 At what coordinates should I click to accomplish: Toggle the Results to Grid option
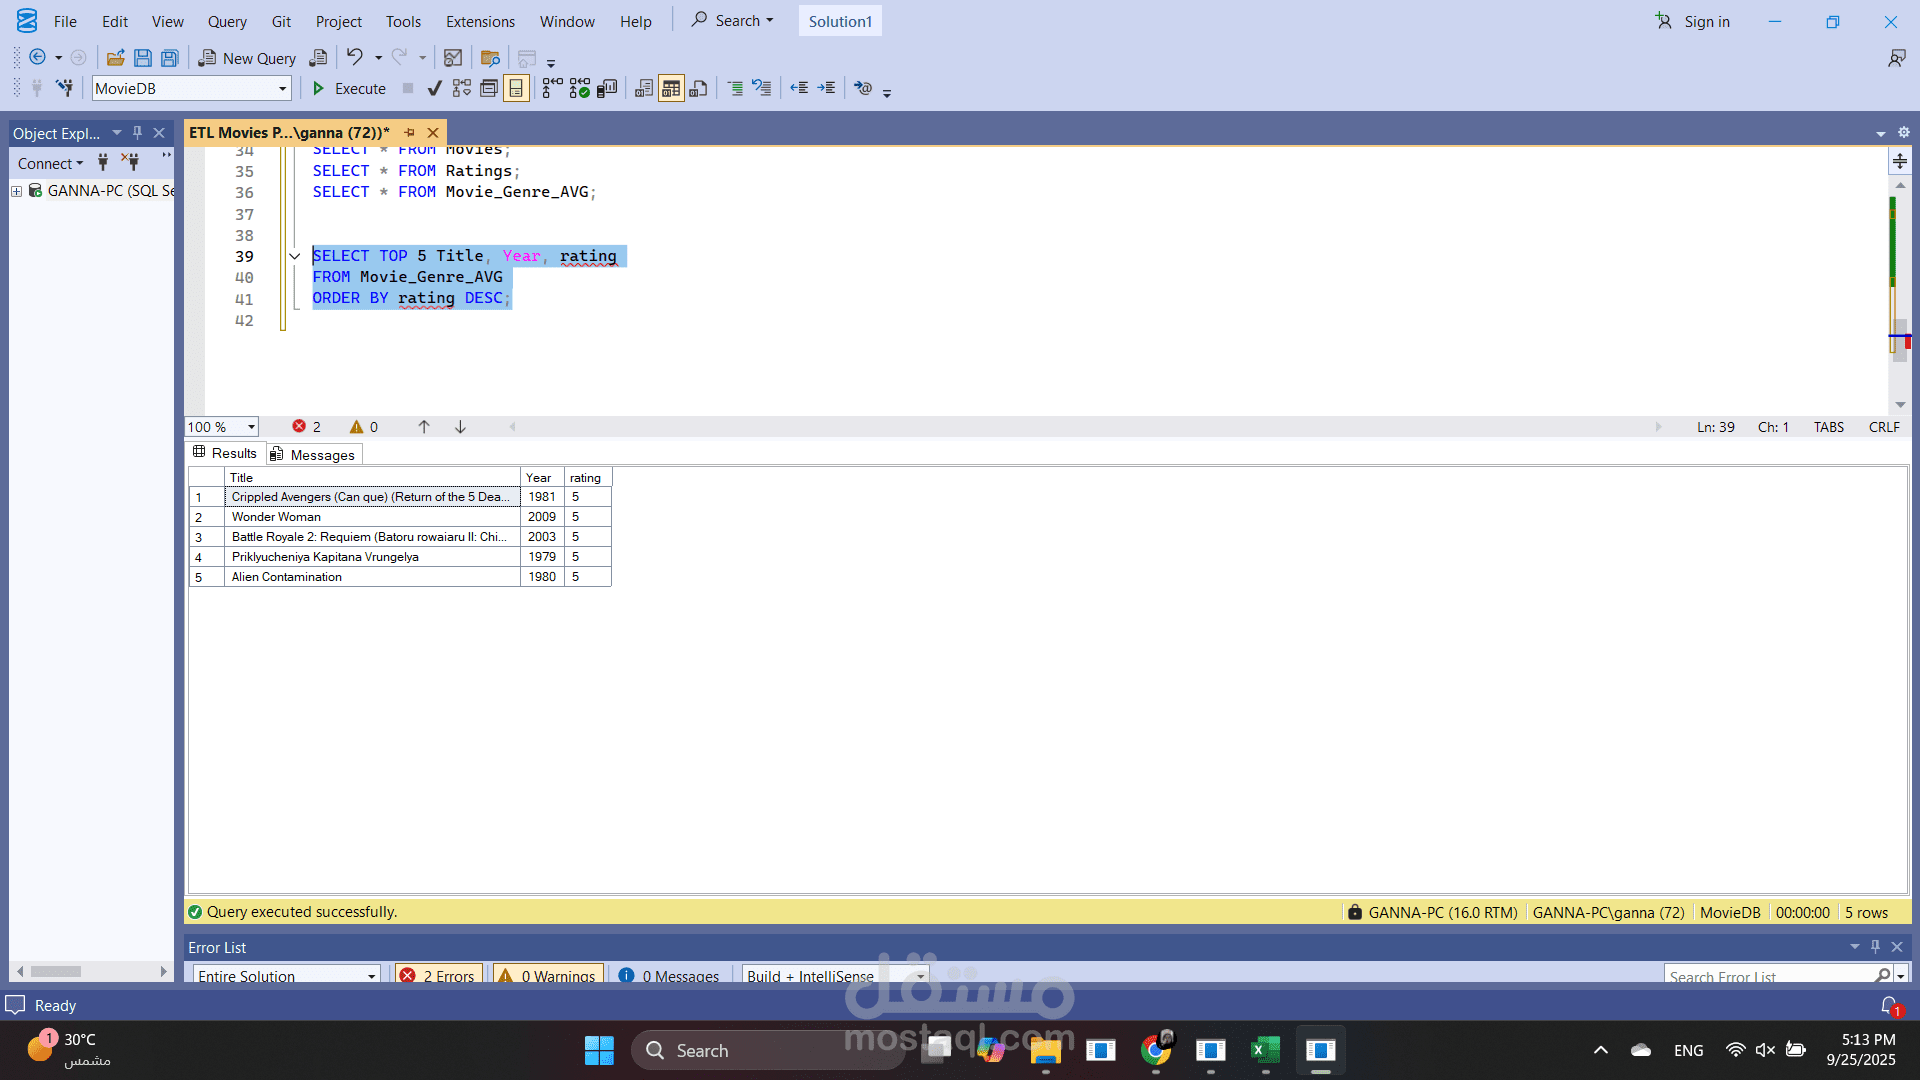(671, 89)
